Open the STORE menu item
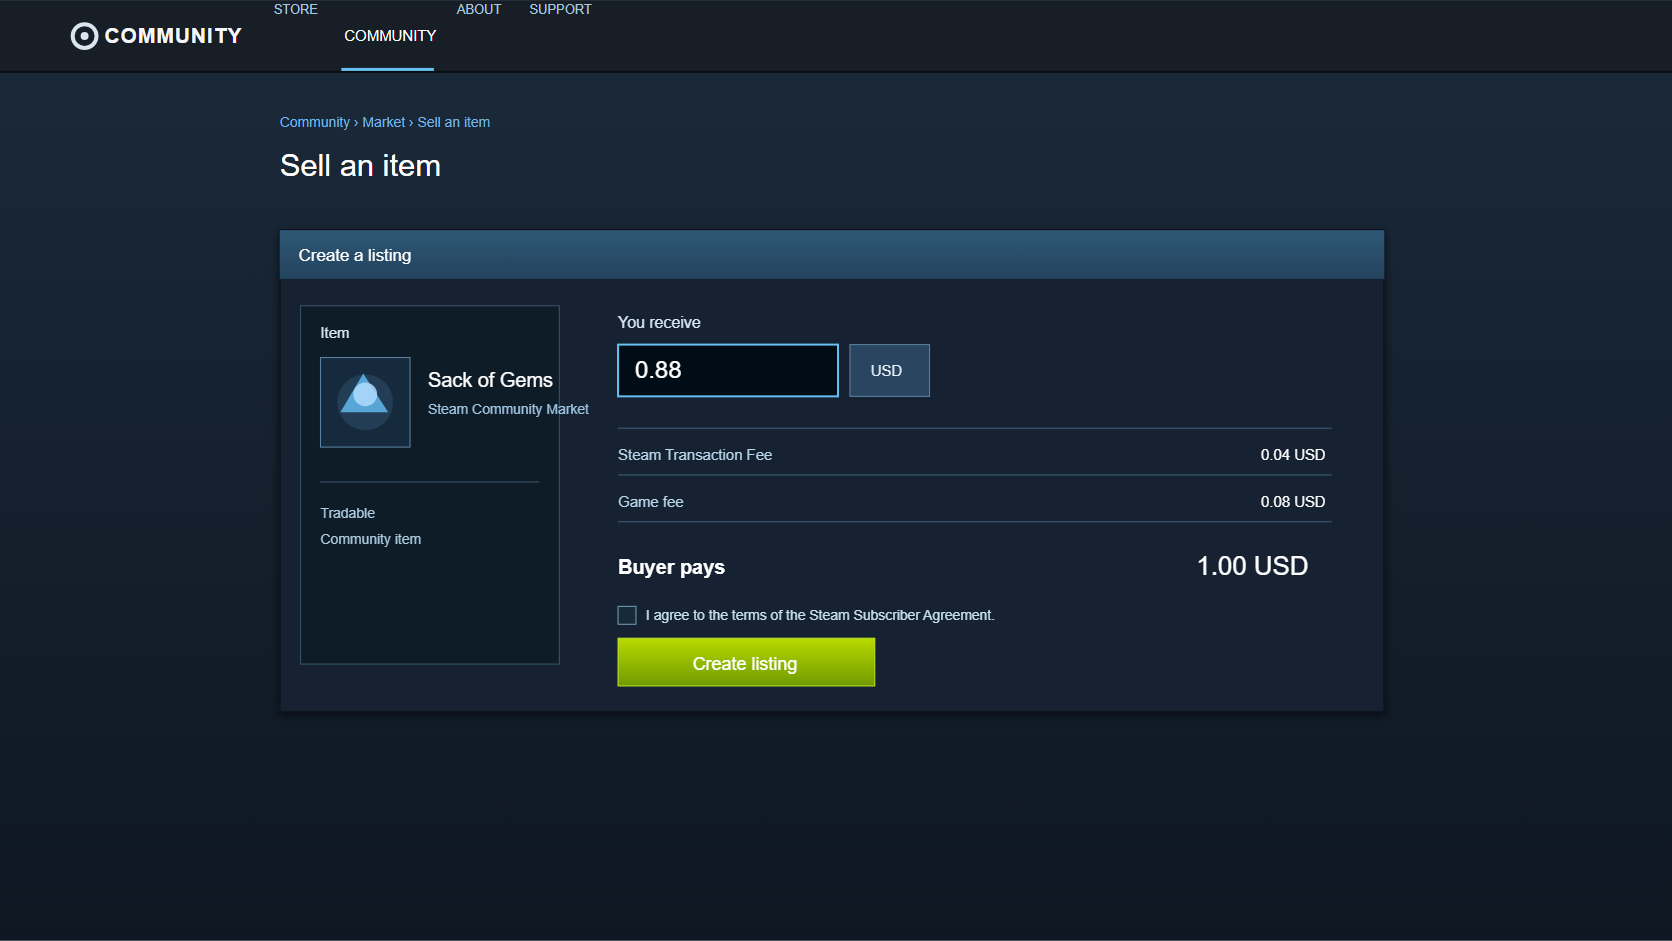Screen dimensions: 1672x941 pyautogui.click(x=296, y=9)
